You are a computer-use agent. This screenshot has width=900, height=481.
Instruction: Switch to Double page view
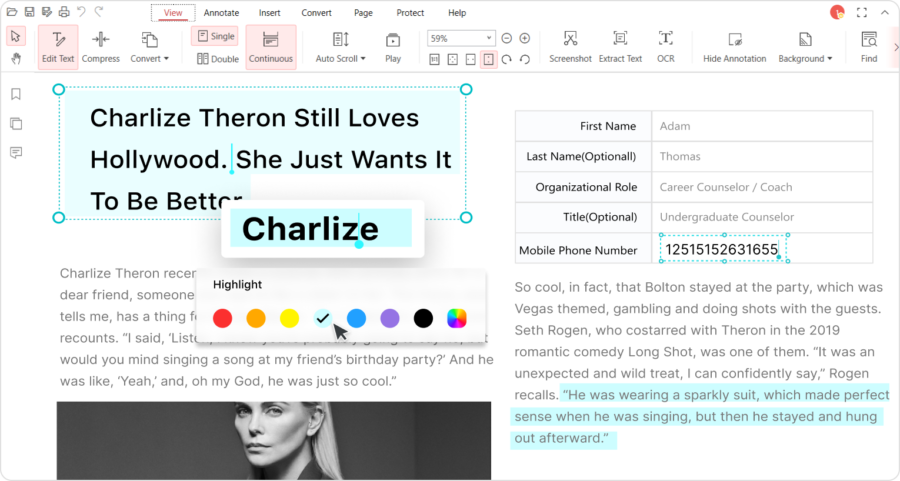click(218, 59)
